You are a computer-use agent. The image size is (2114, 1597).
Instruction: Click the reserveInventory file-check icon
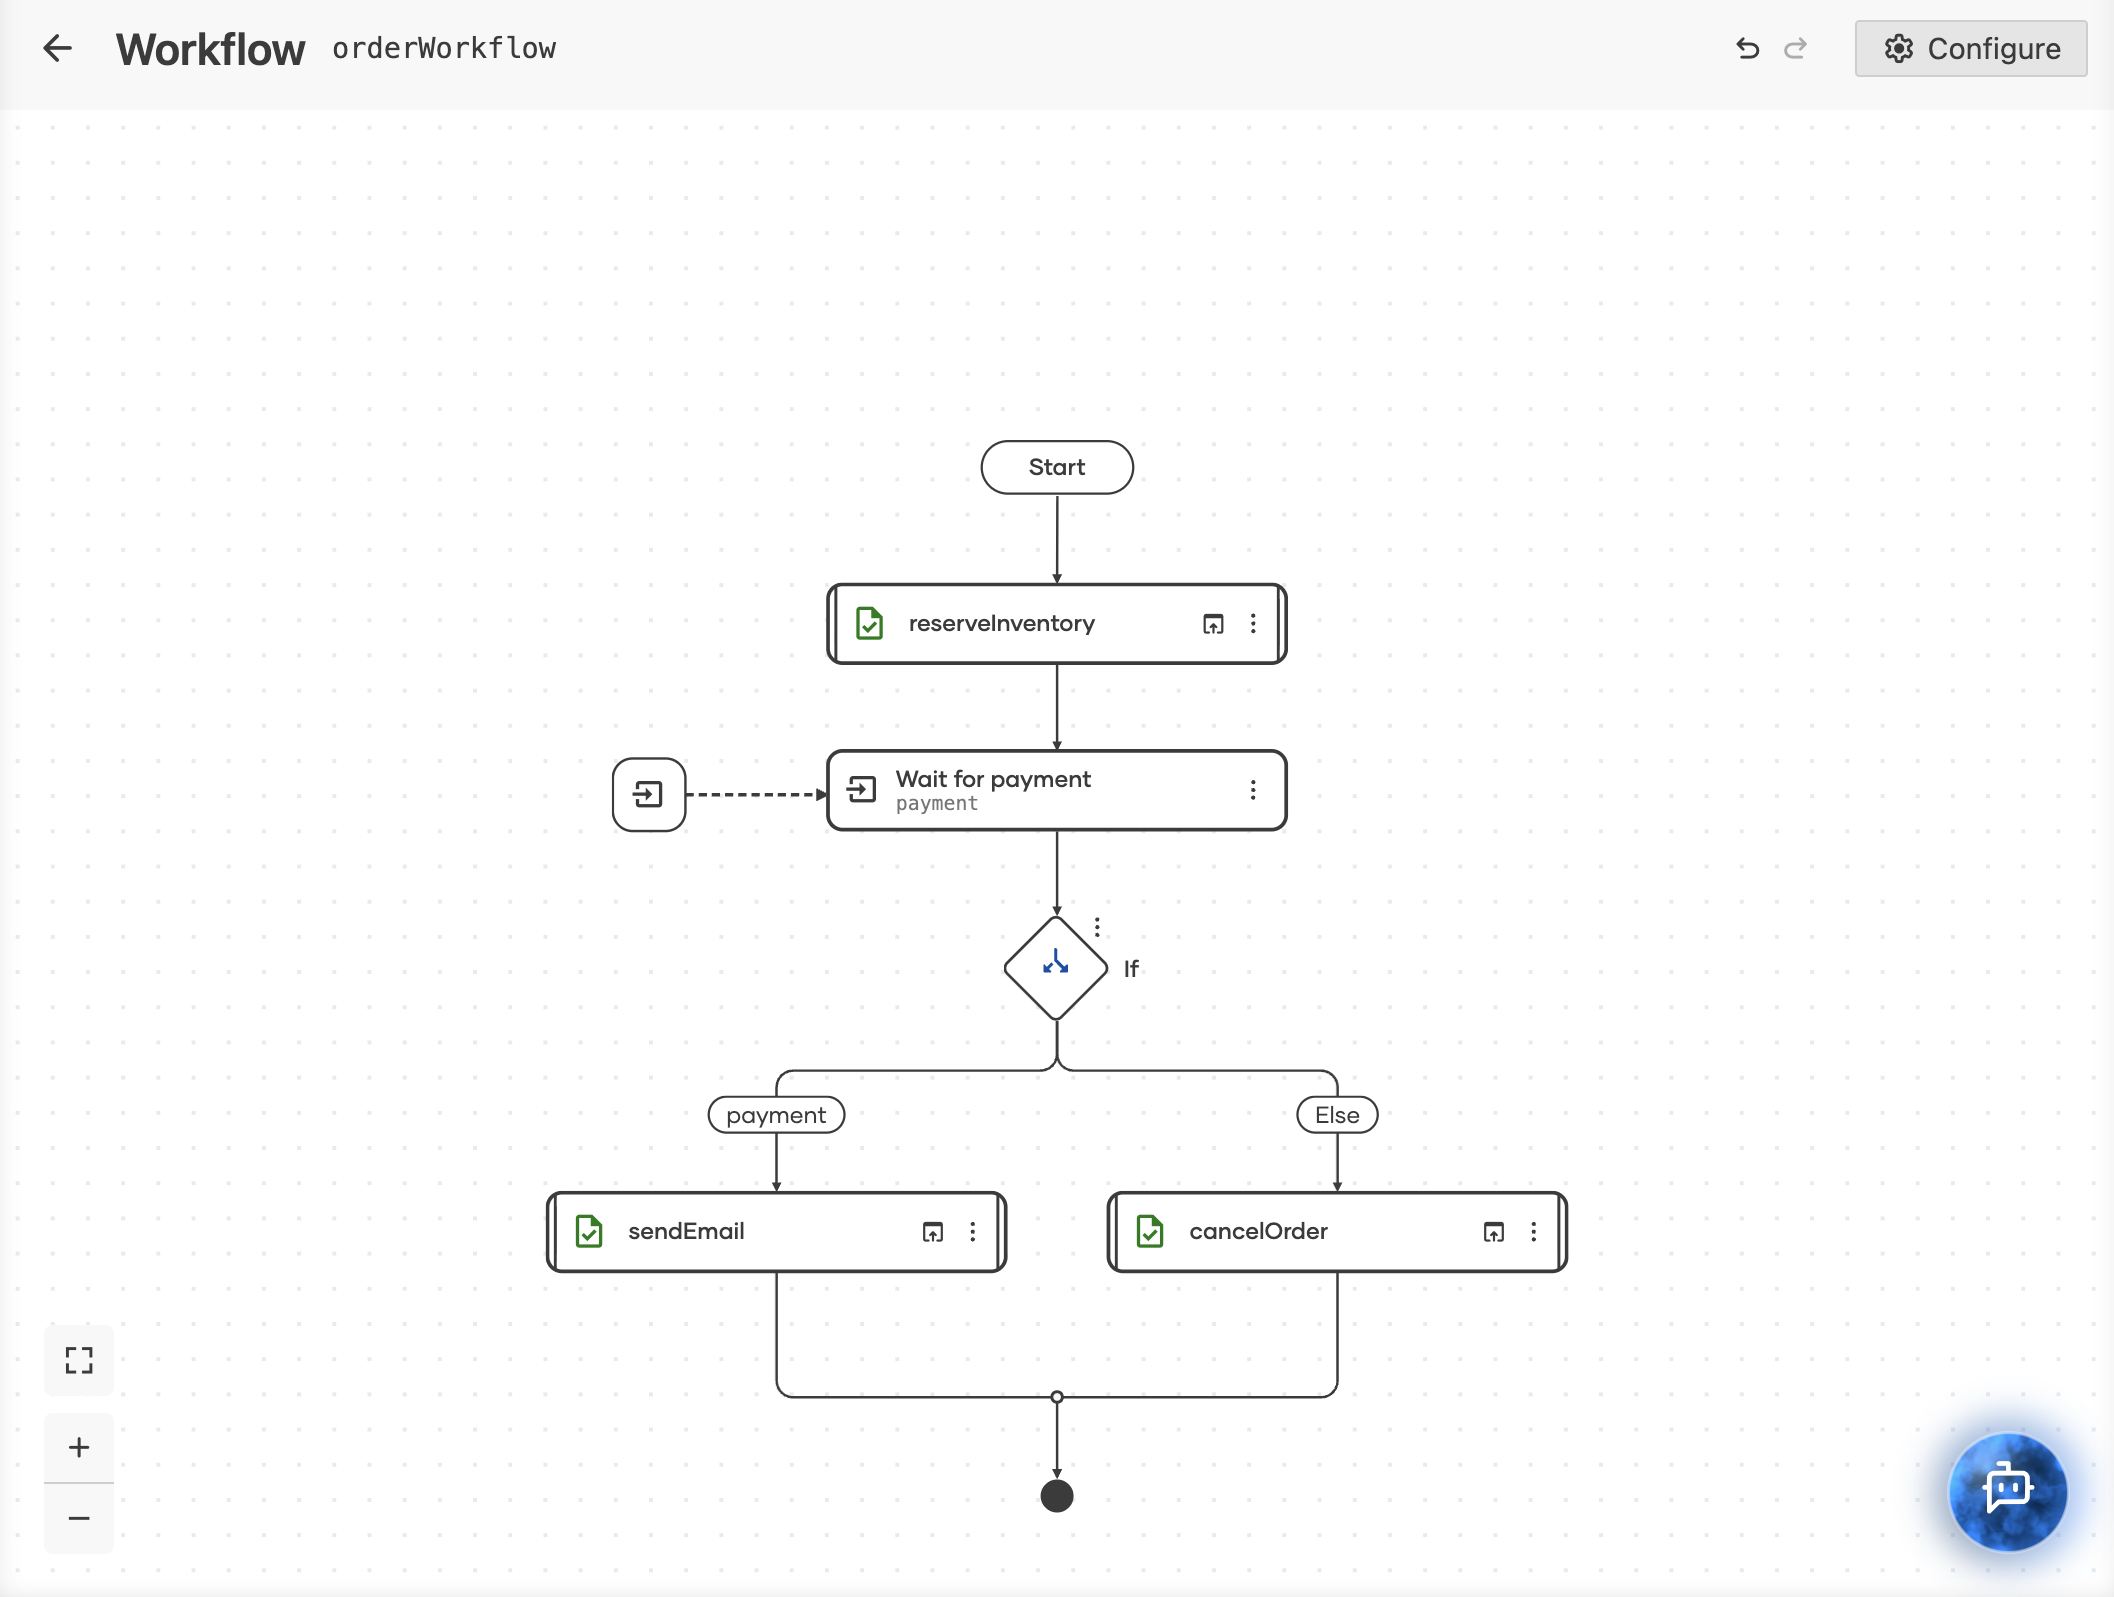coord(869,623)
